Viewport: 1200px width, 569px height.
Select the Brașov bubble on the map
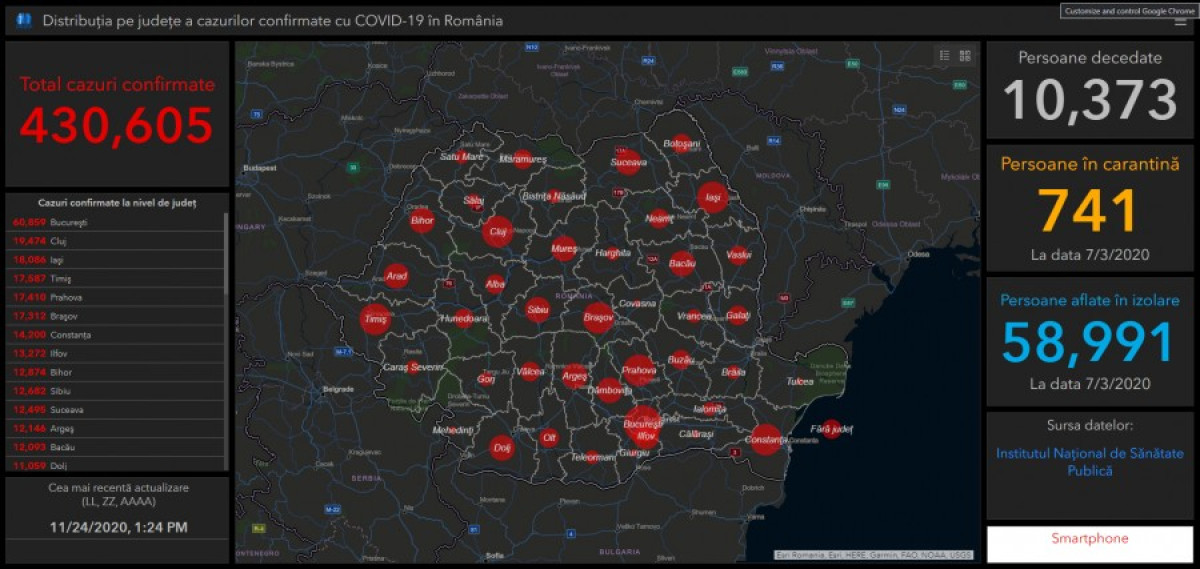pos(598,319)
